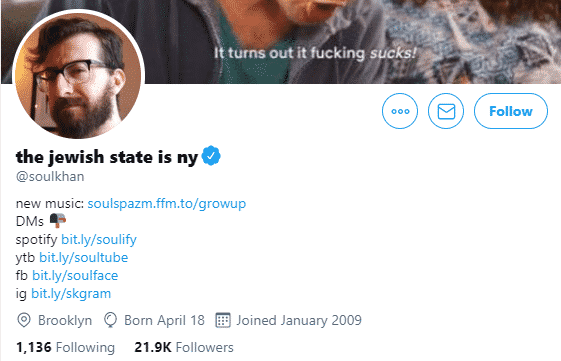Image resolution: width=561 pixels, height=361 pixels.
Task: Click the Brooklyn location text
Action: (x=65, y=320)
